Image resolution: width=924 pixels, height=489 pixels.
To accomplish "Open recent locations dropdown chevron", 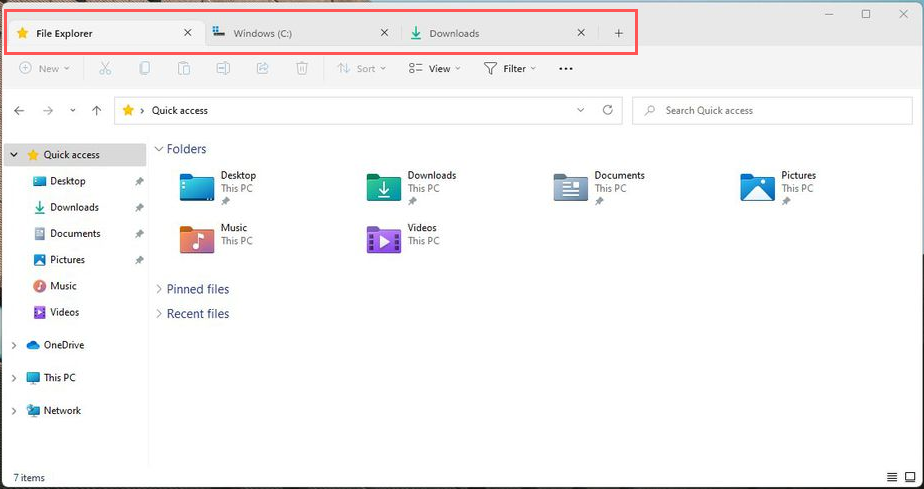I will (x=72, y=110).
